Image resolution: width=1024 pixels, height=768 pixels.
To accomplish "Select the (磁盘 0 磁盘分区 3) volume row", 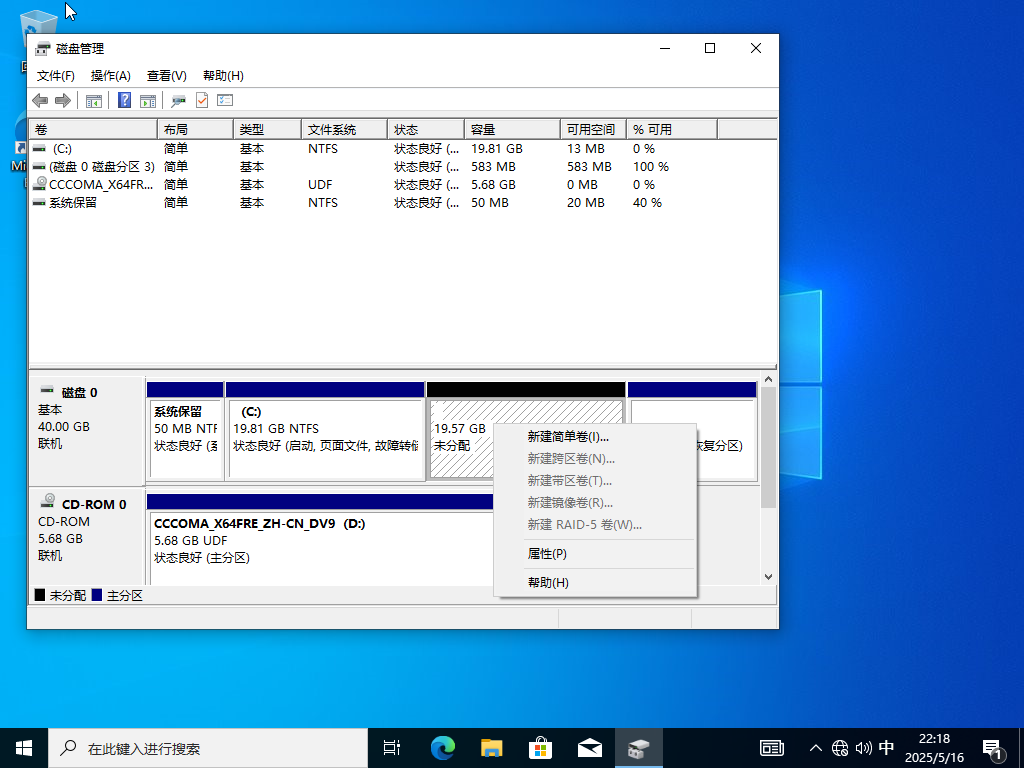I will click(x=403, y=167).
